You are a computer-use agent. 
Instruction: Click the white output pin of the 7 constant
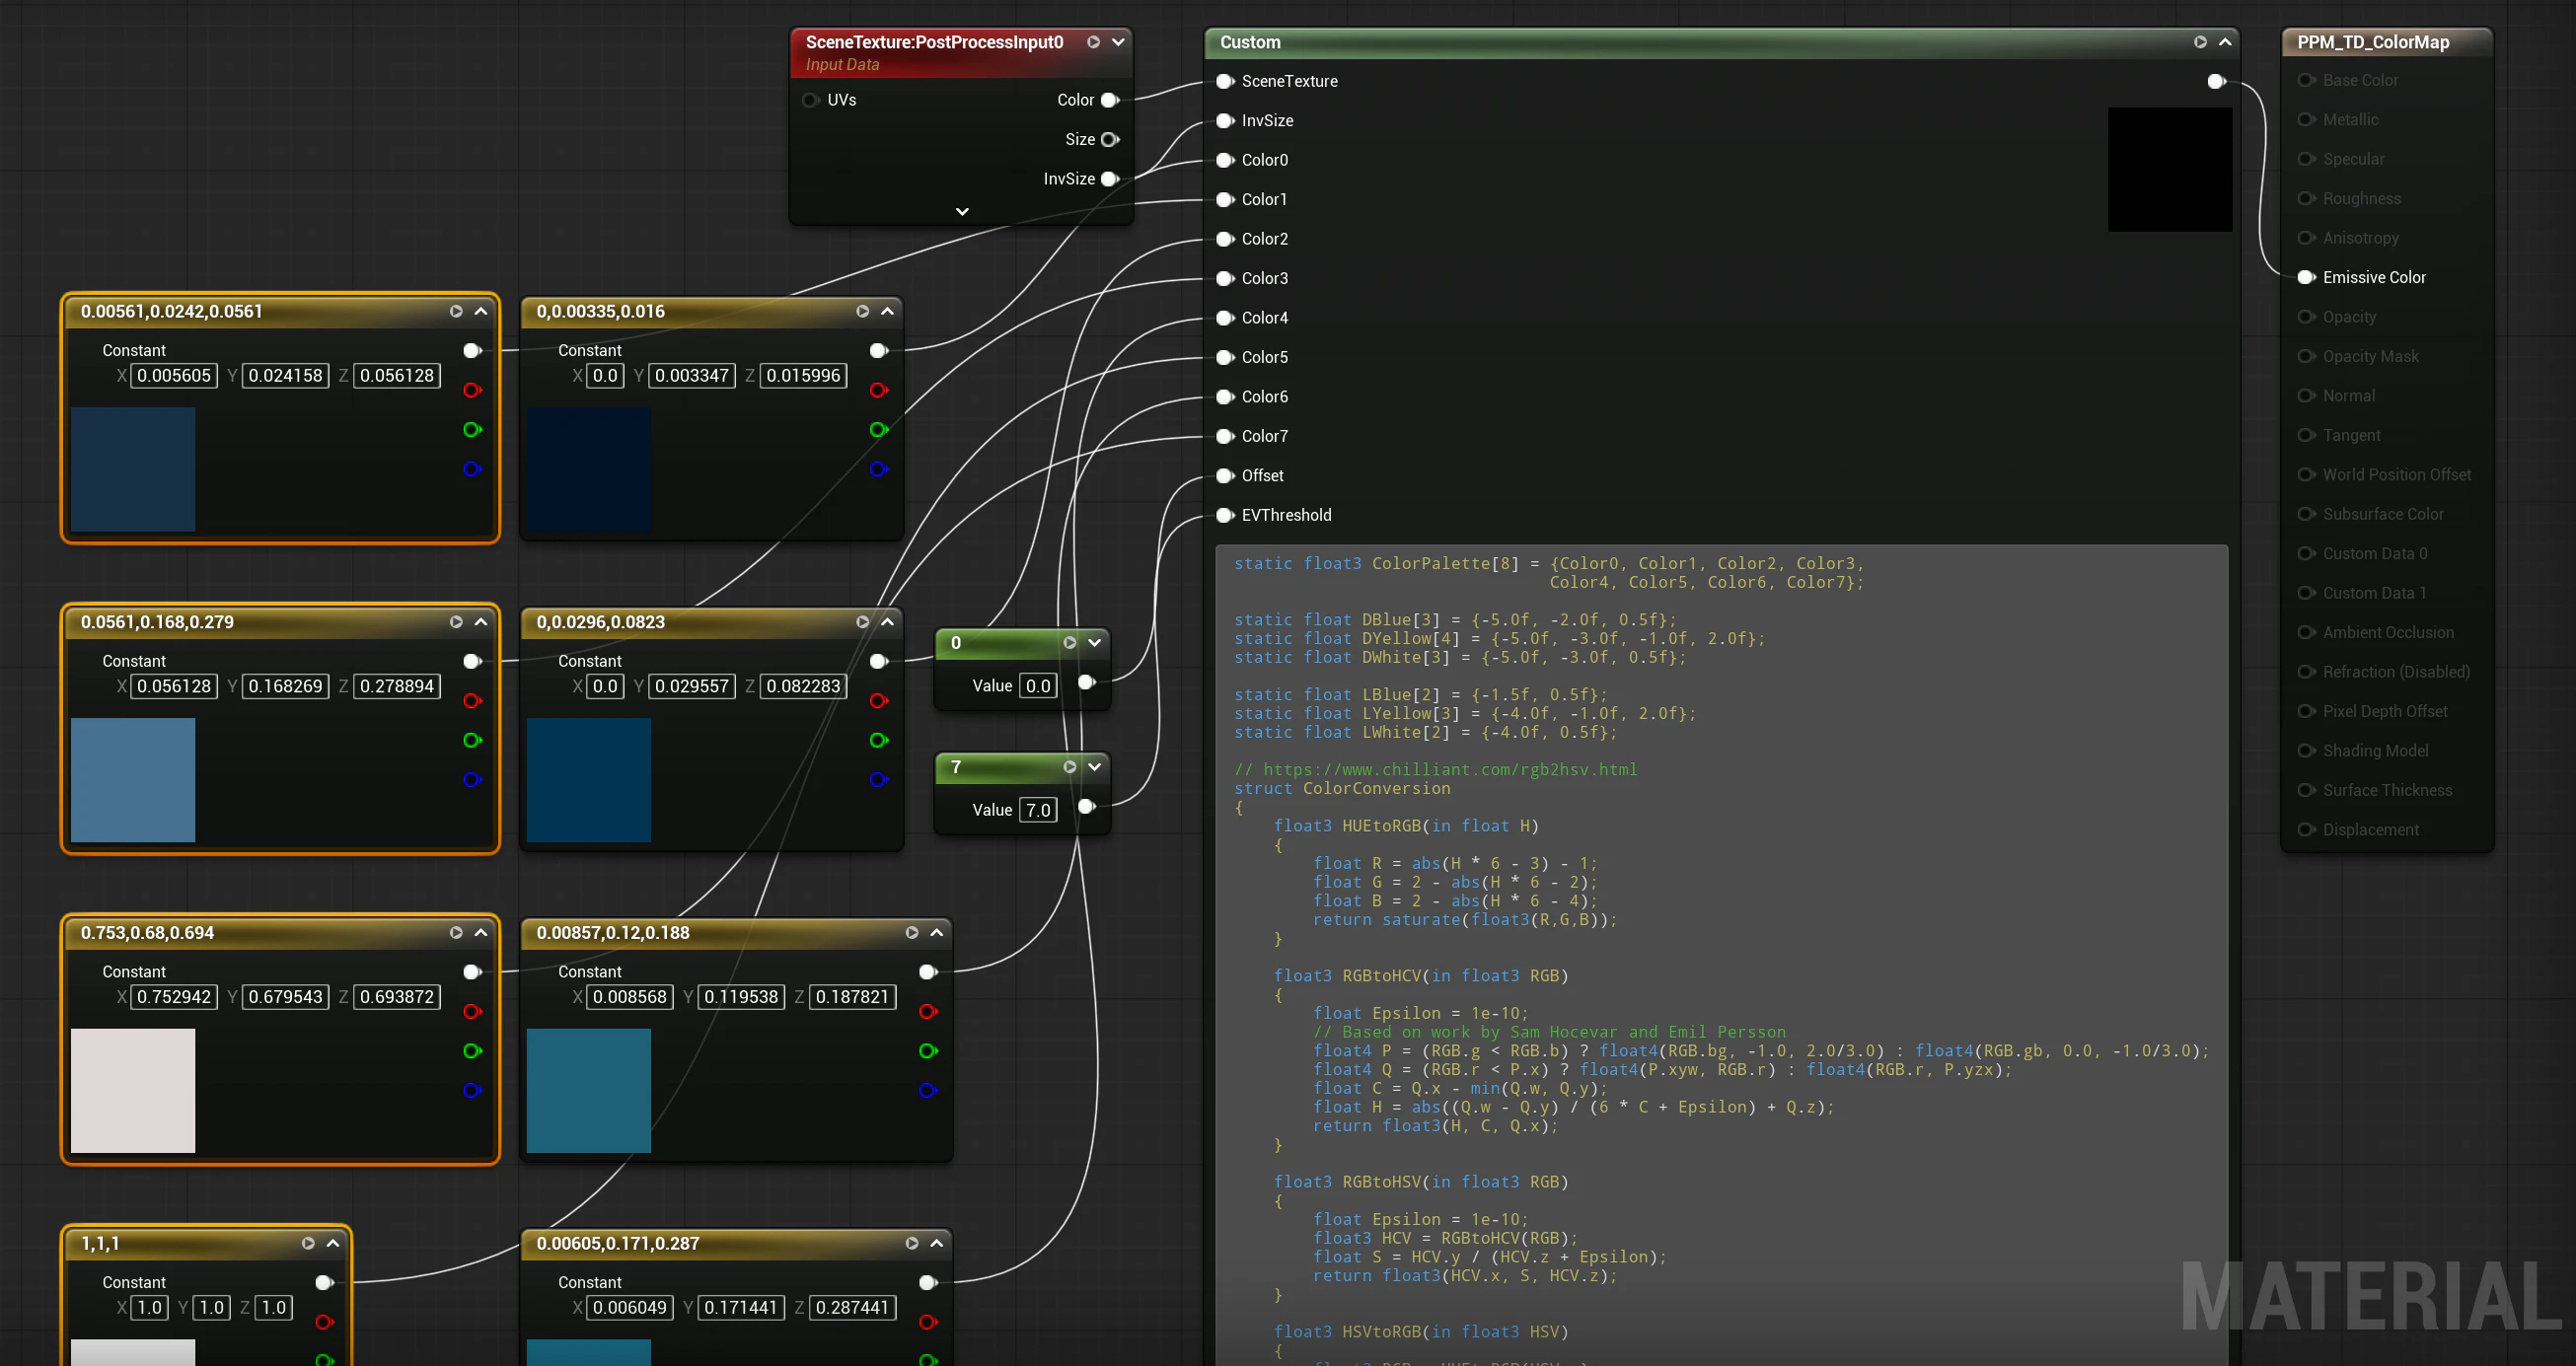1086,806
